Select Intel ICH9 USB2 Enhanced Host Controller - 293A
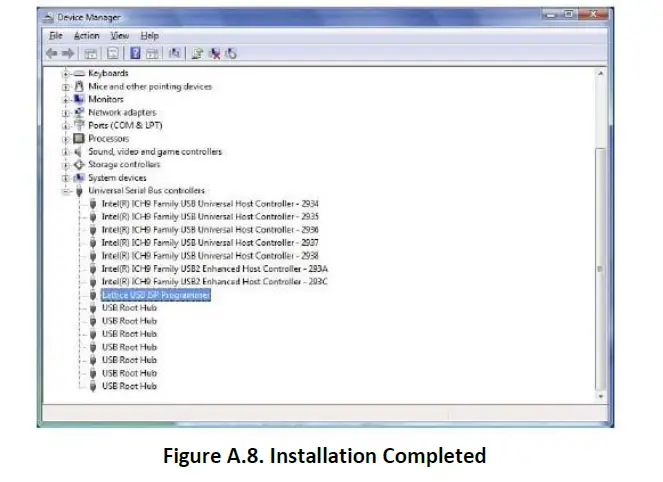 coord(215,269)
